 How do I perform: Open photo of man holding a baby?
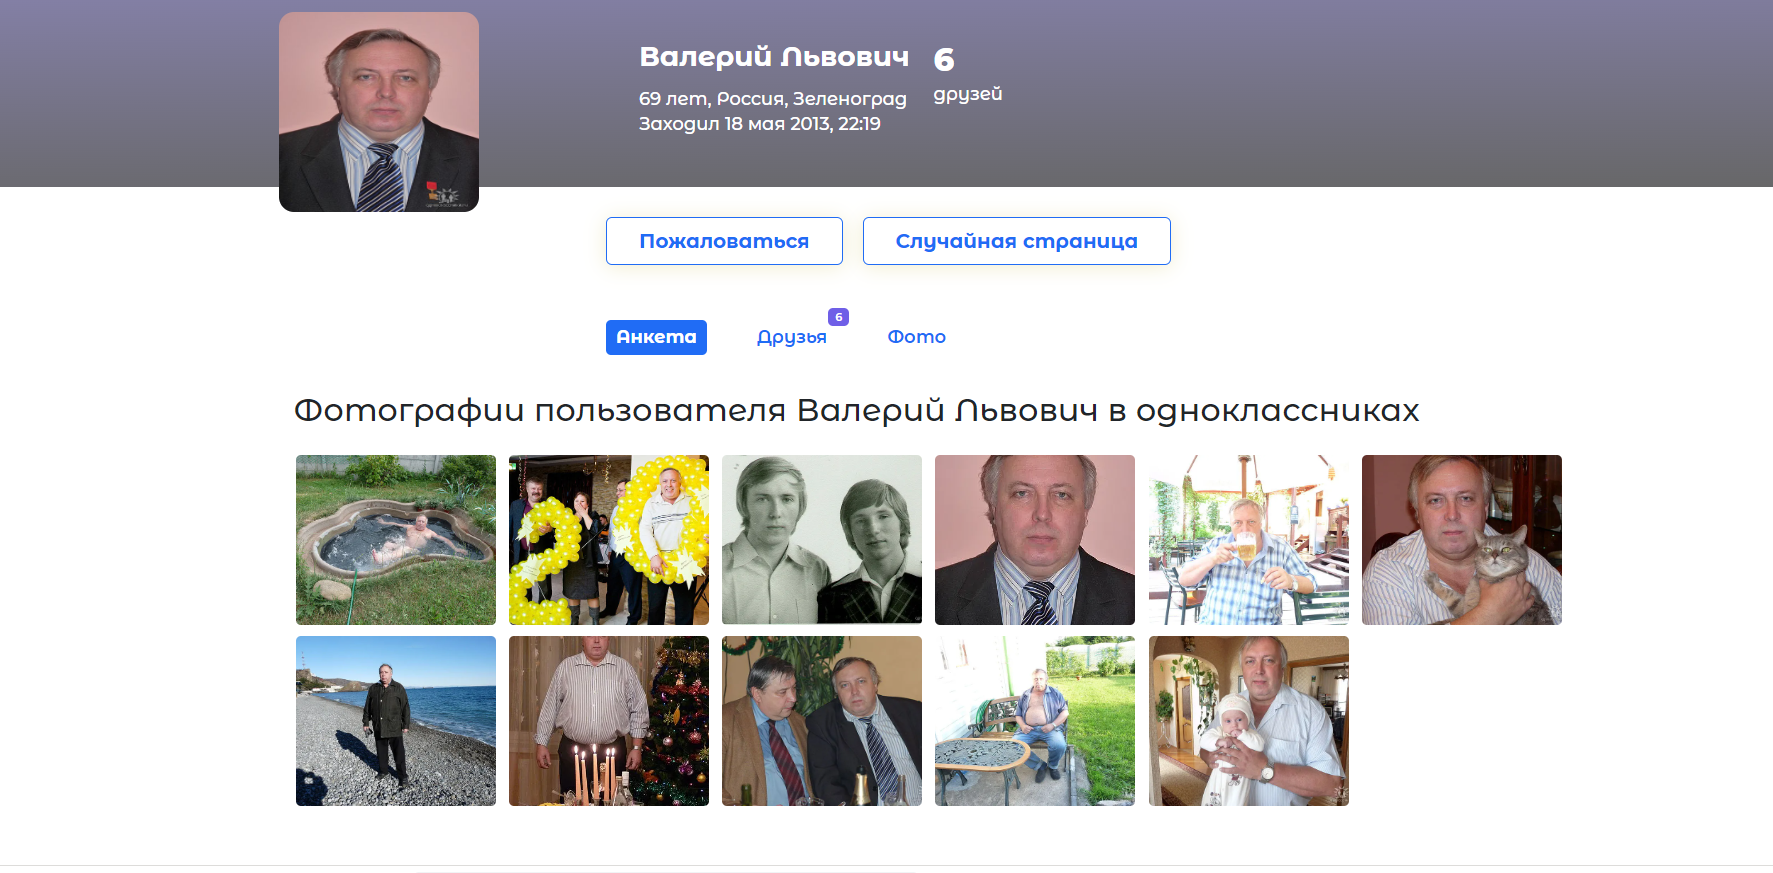[1249, 721]
